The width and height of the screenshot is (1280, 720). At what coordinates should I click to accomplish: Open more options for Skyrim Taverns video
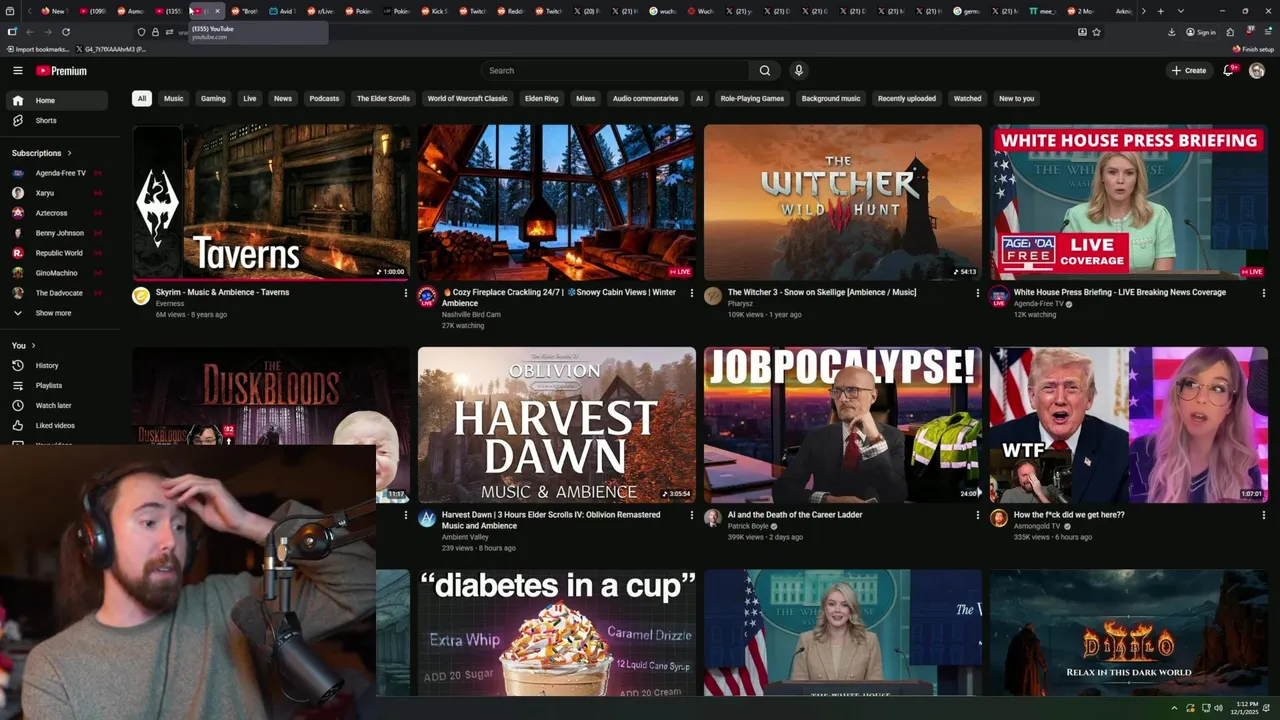(x=405, y=293)
